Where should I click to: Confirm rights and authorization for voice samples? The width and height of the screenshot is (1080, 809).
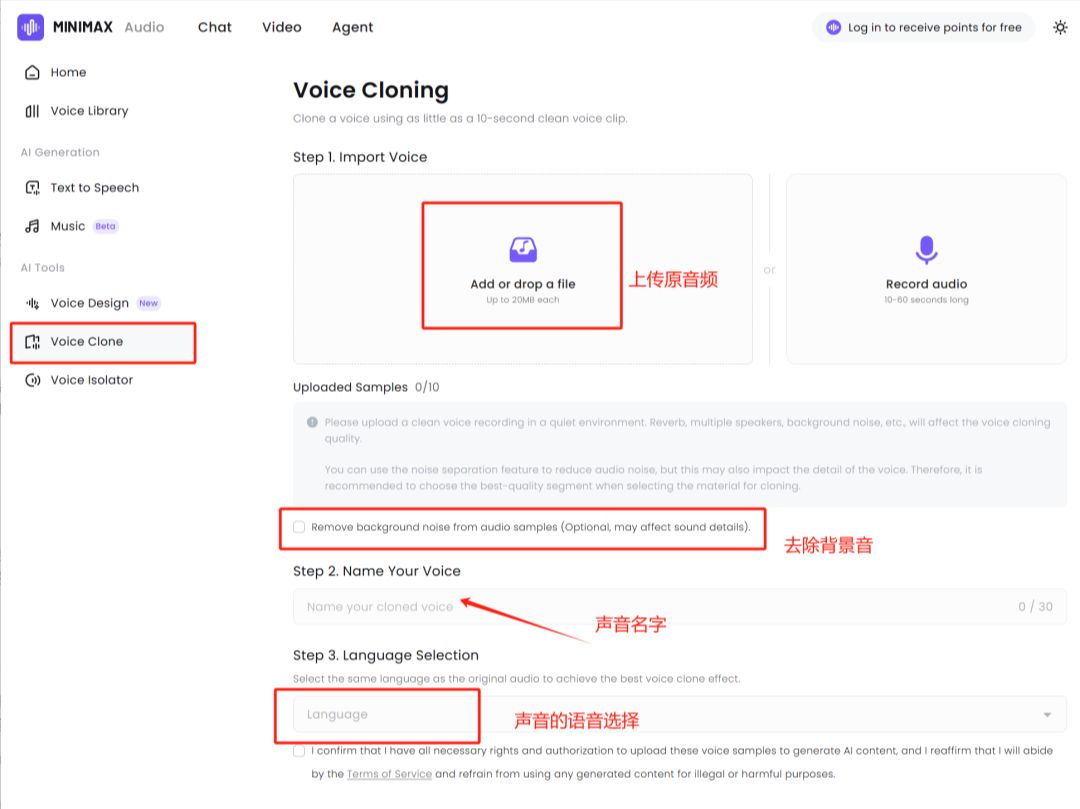[299, 750]
